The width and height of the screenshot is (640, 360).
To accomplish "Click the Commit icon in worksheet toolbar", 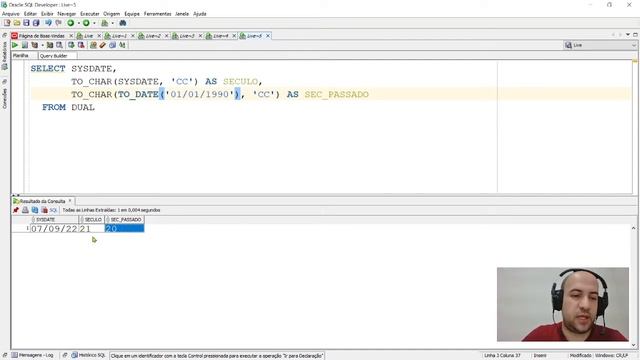I will [x=71, y=45].
